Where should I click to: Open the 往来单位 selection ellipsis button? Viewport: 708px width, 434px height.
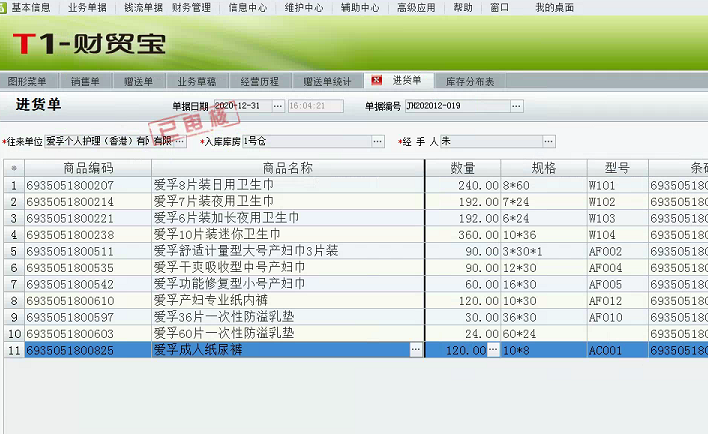(x=180, y=141)
